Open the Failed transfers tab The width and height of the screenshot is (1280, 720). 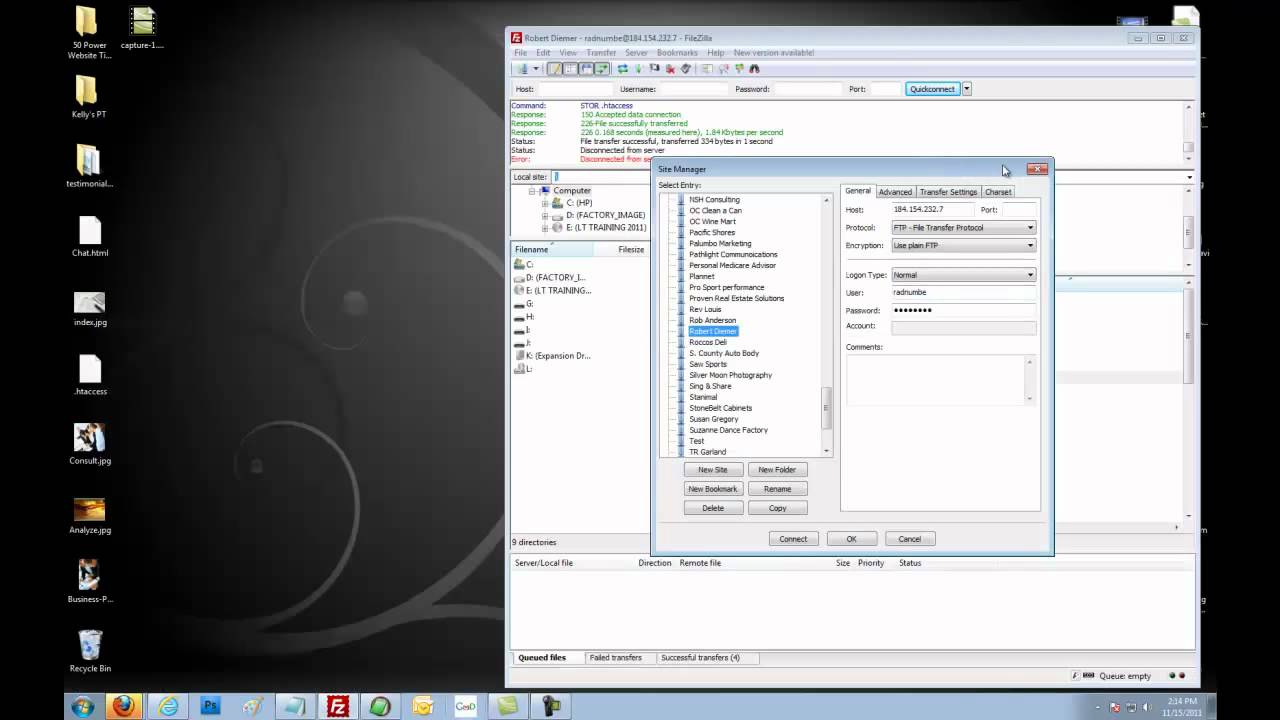tap(615, 658)
